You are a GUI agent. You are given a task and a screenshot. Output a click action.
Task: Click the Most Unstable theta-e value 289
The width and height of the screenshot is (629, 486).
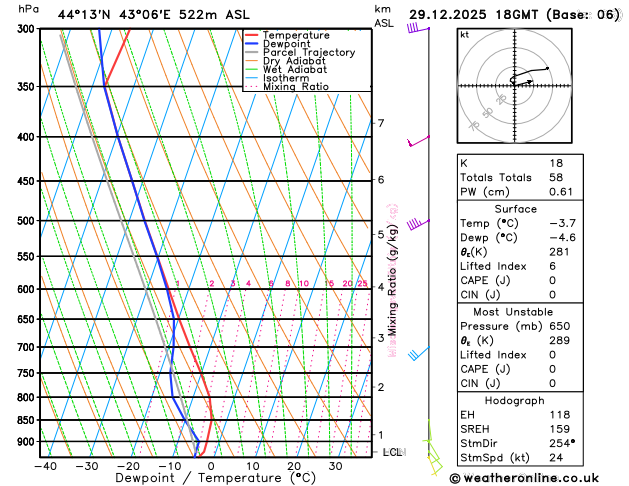[560, 341]
